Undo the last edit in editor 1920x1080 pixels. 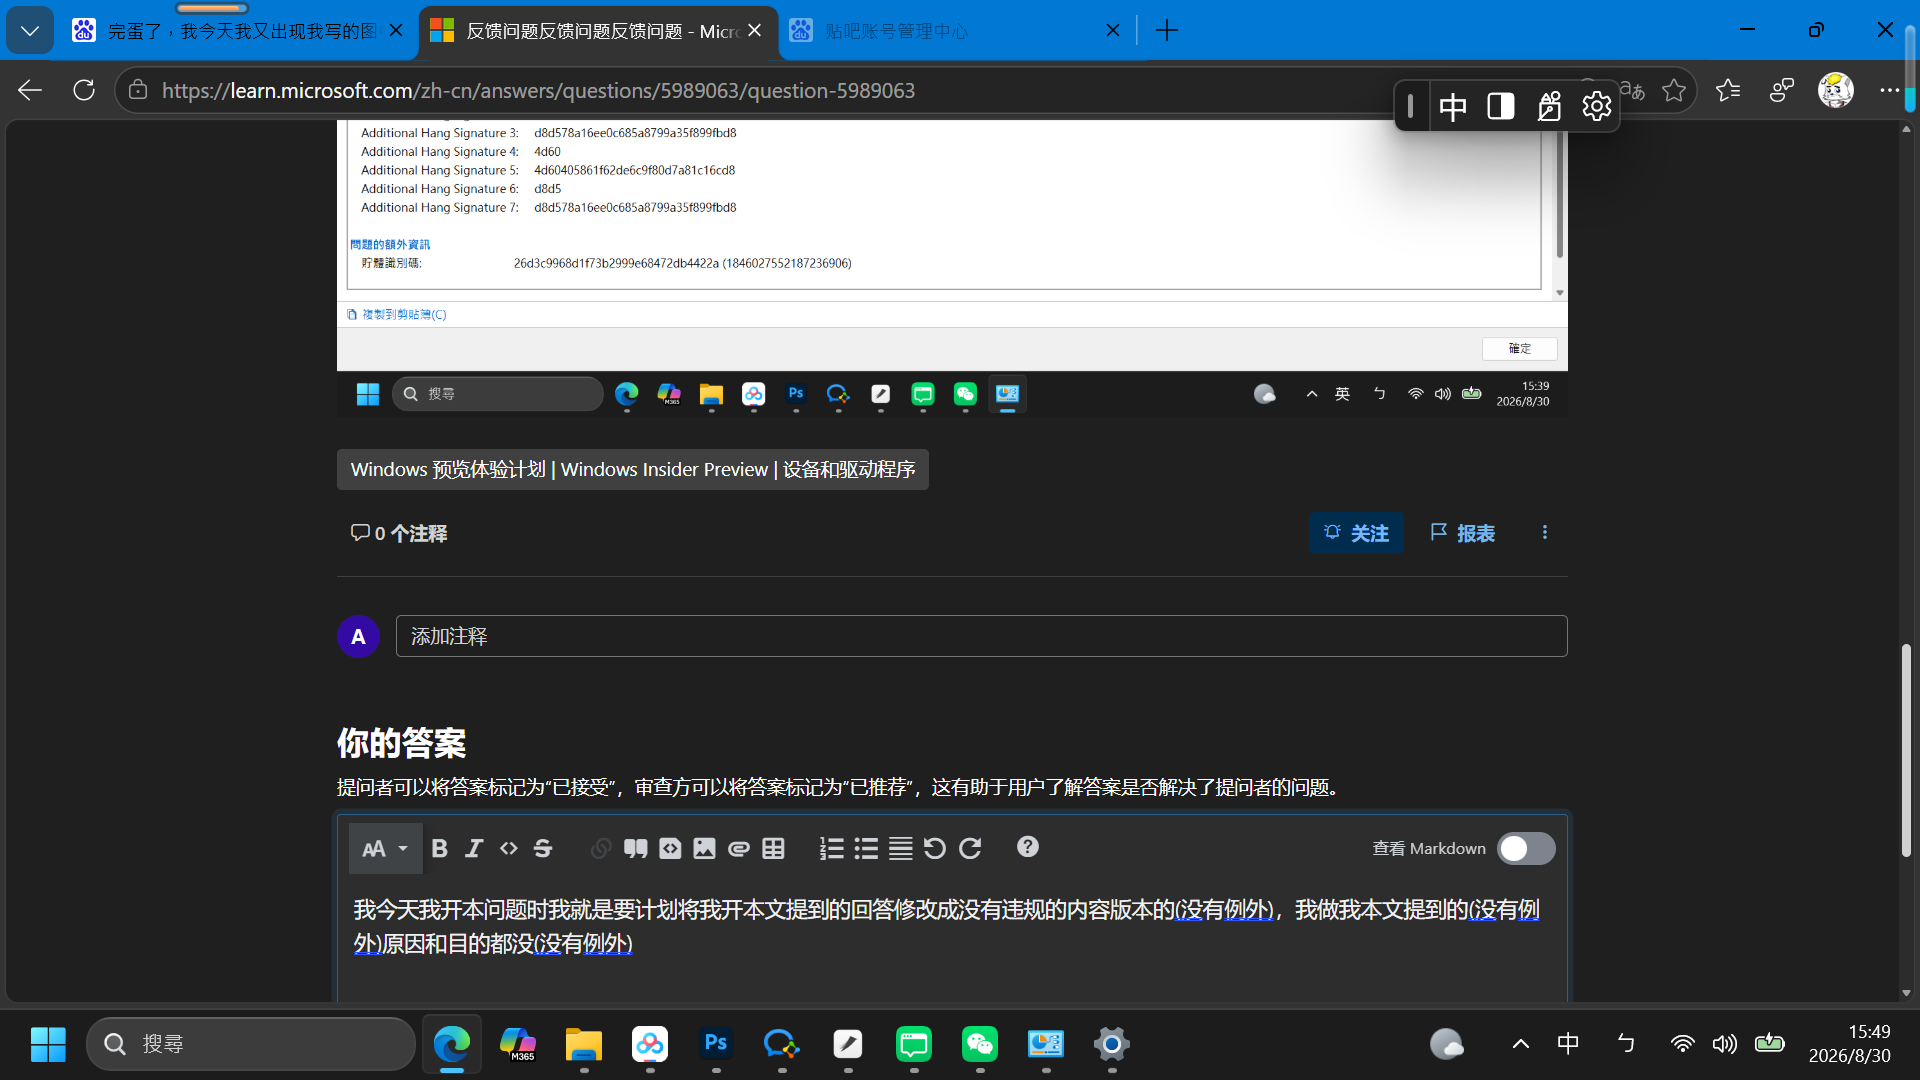tap(935, 848)
